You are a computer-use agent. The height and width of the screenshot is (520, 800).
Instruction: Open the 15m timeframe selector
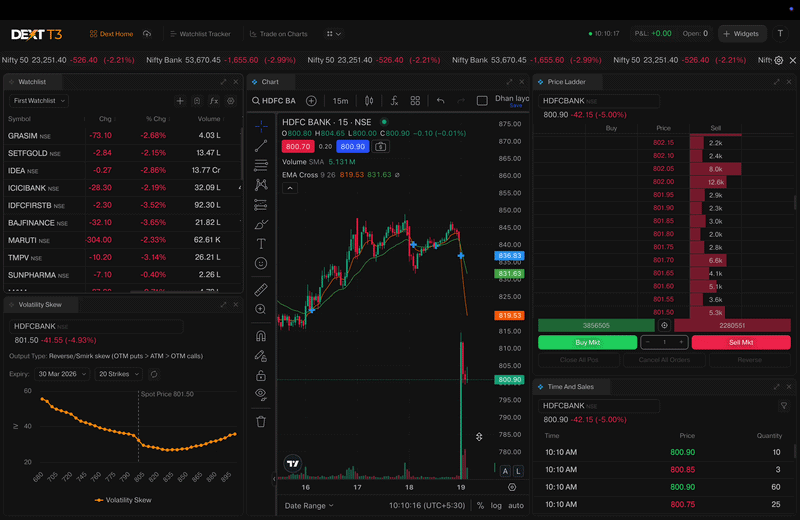click(x=340, y=101)
